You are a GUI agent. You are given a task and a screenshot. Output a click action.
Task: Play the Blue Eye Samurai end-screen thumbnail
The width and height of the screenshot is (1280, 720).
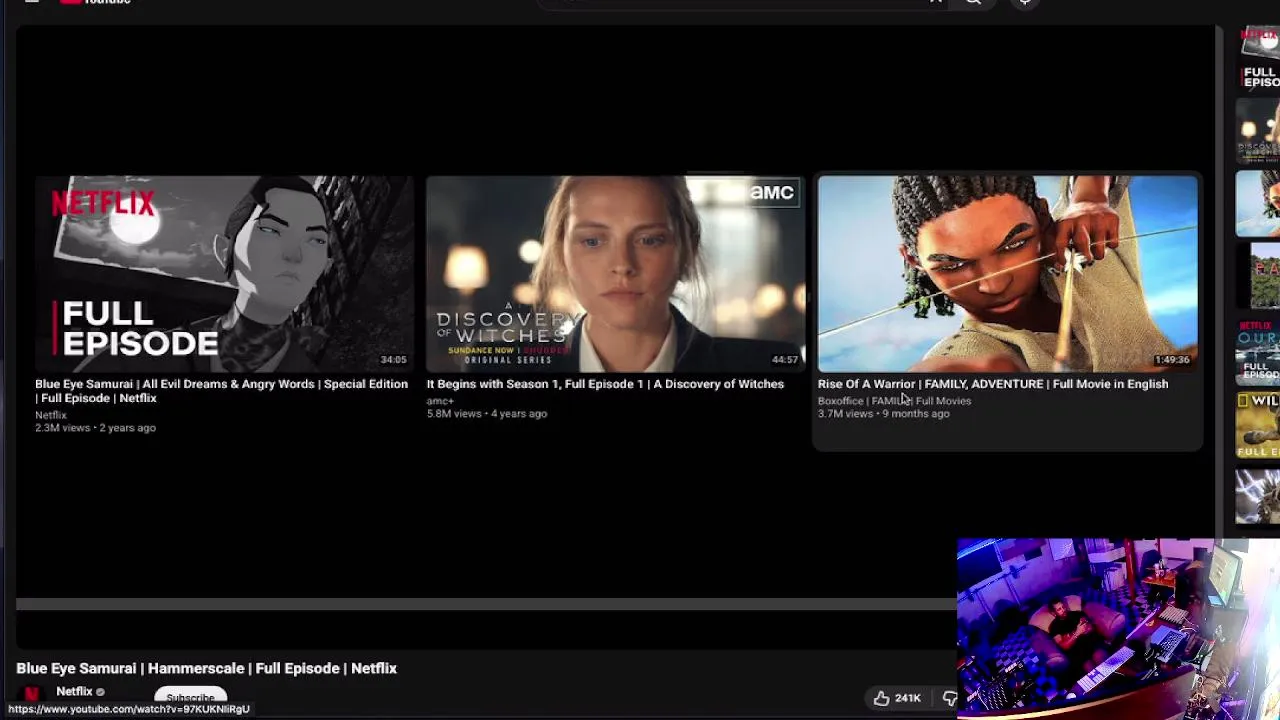point(224,274)
